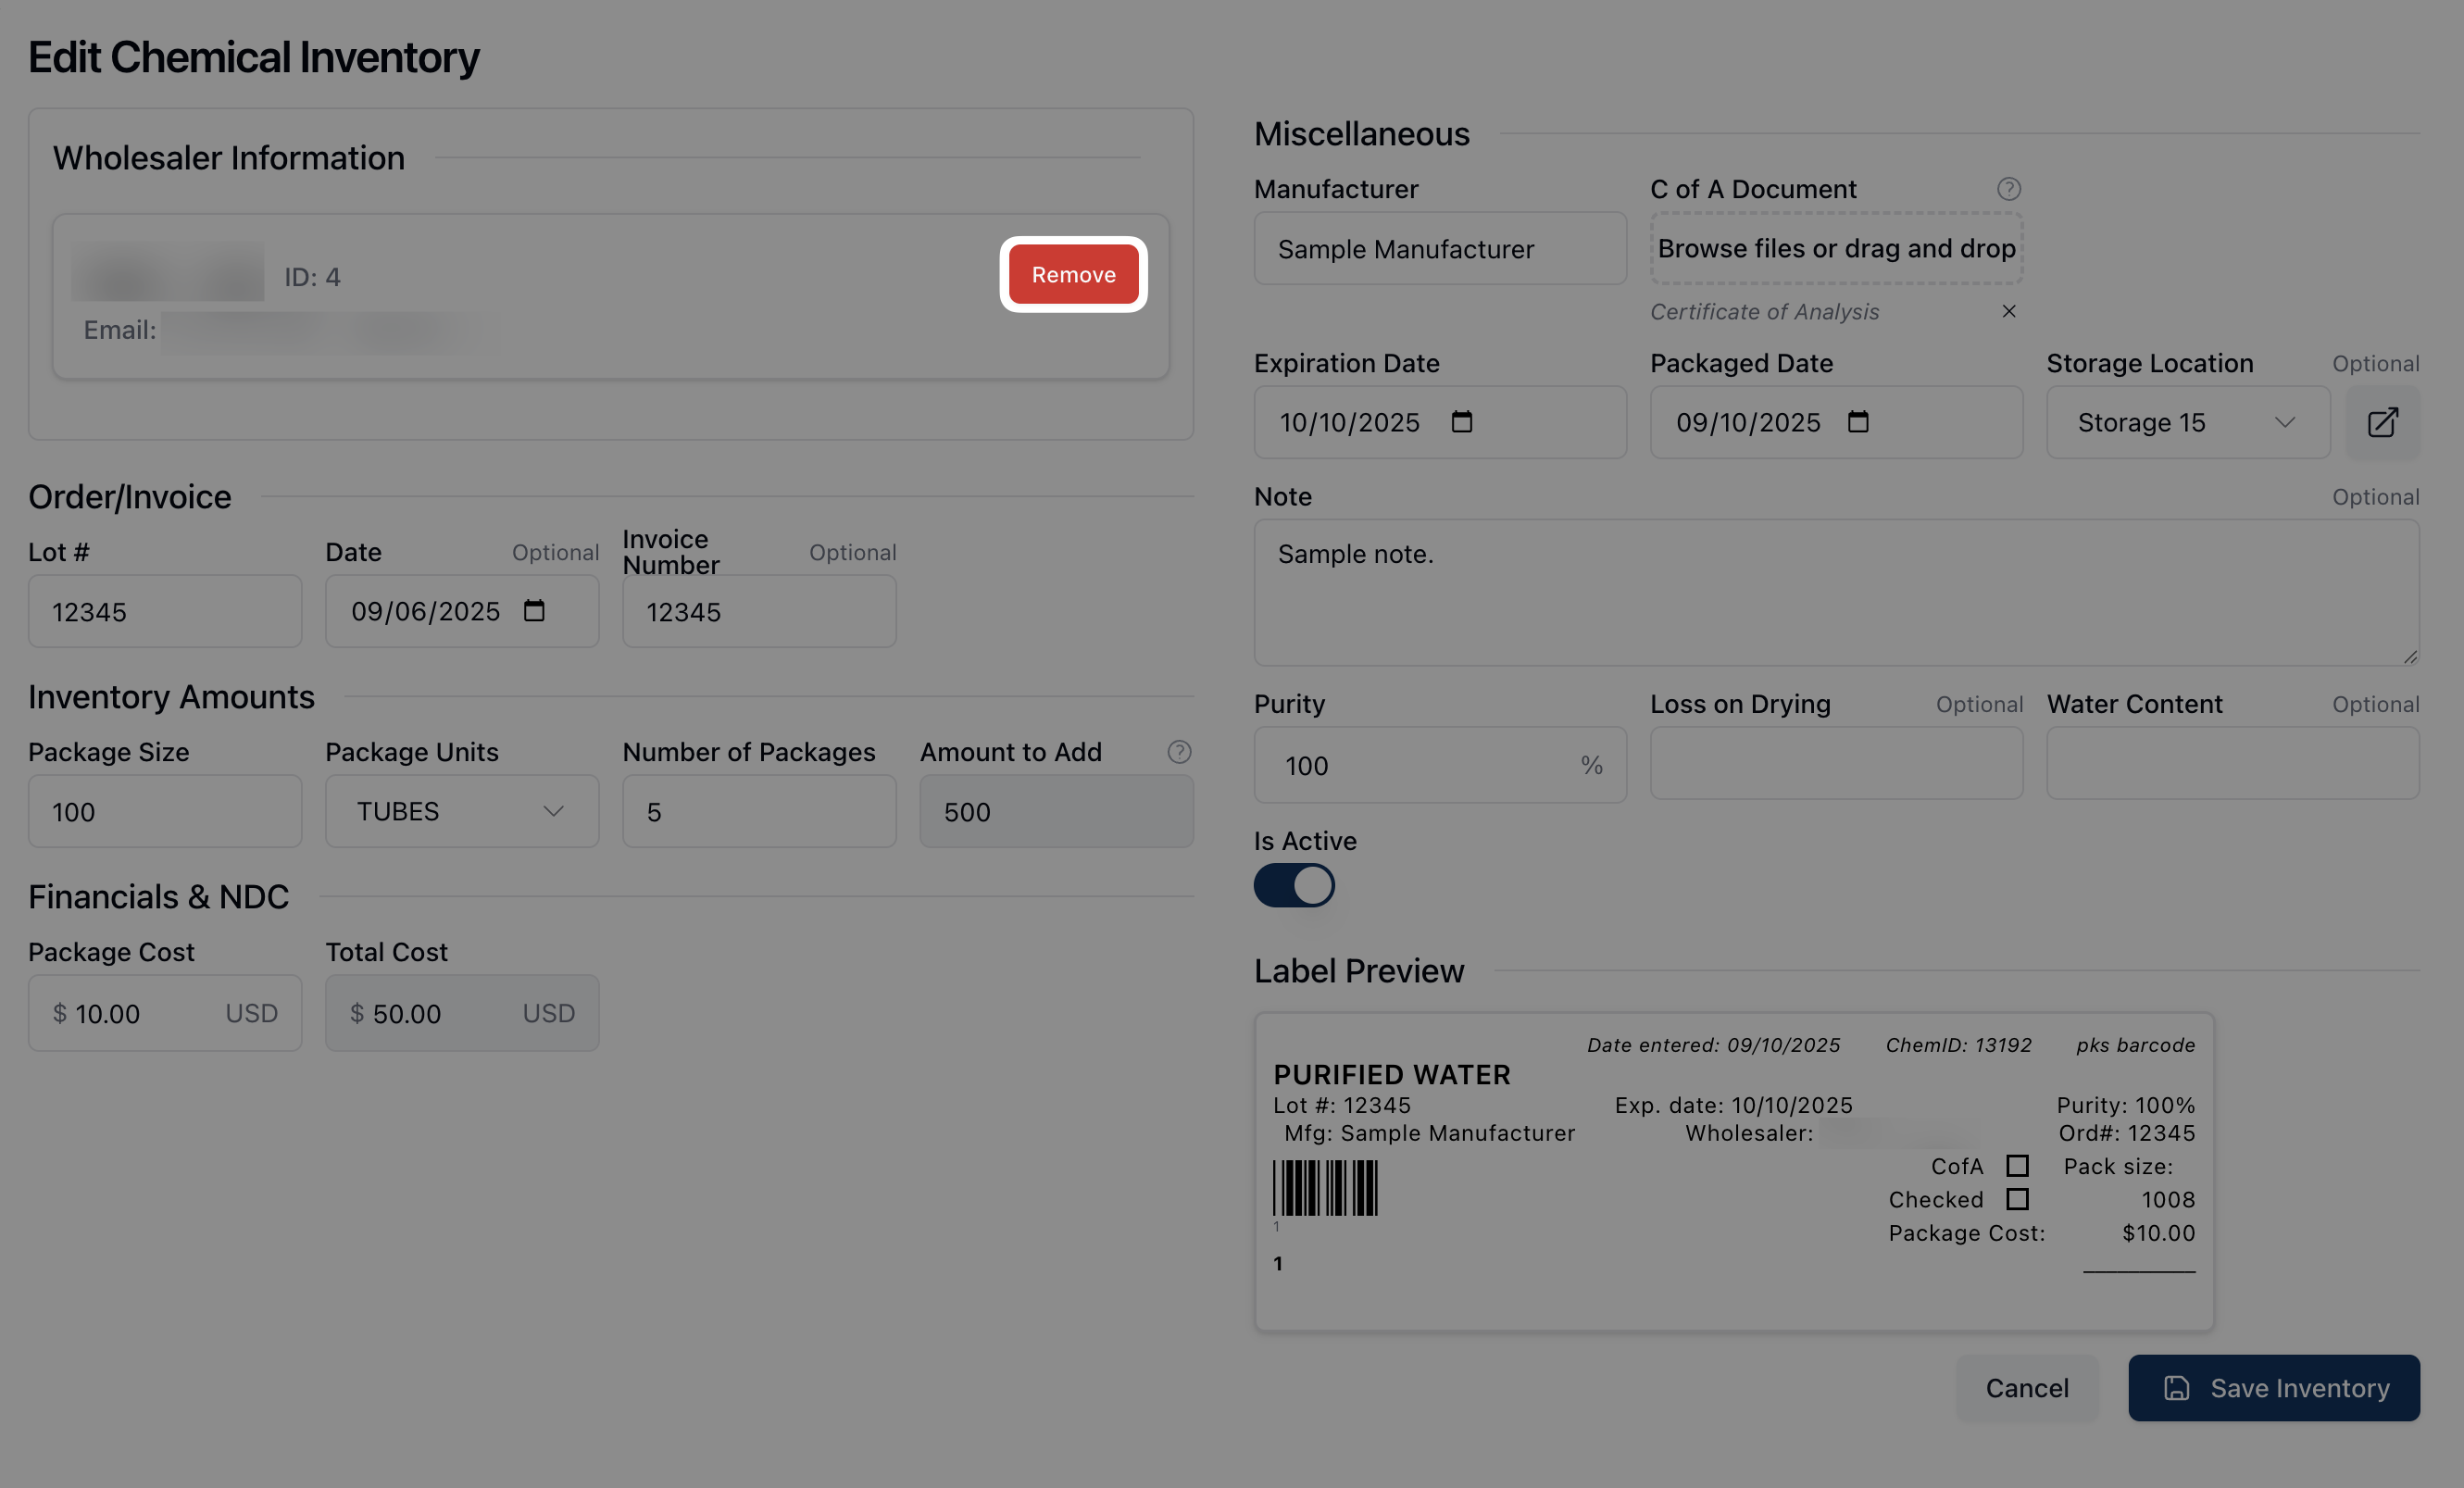The height and width of the screenshot is (1488, 2464).
Task: Check the CofA checkbox on the label
Action: (x=2017, y=1166)
